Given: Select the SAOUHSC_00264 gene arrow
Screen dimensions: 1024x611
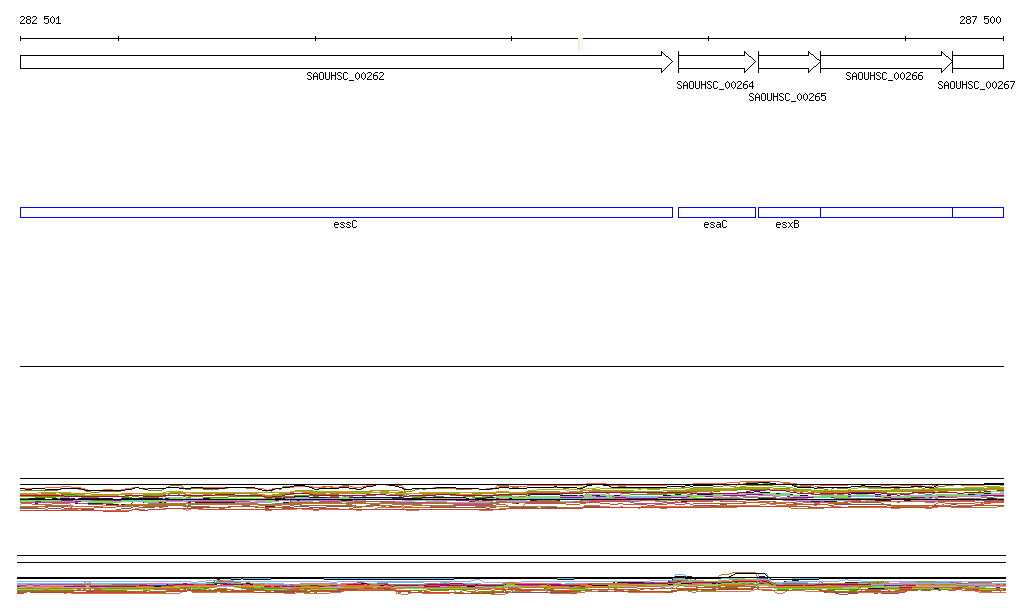Looking at the screenshot, I should point(716,62).
